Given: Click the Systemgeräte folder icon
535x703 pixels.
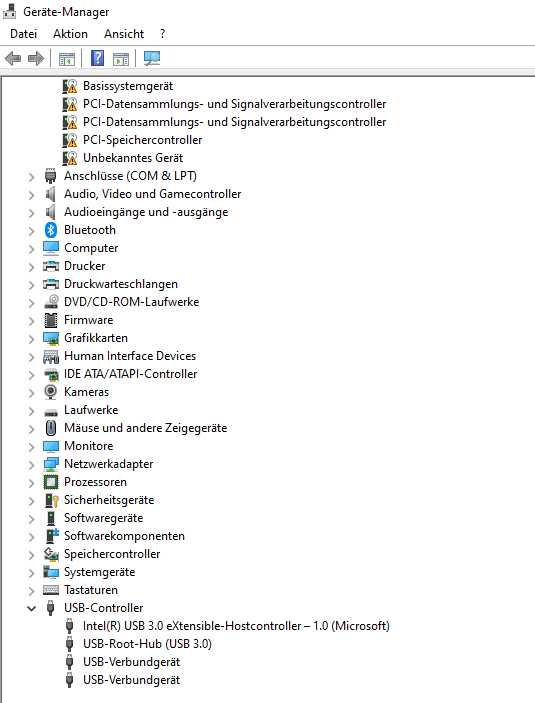Looking at the screenshot, I should tap(51, 572).
